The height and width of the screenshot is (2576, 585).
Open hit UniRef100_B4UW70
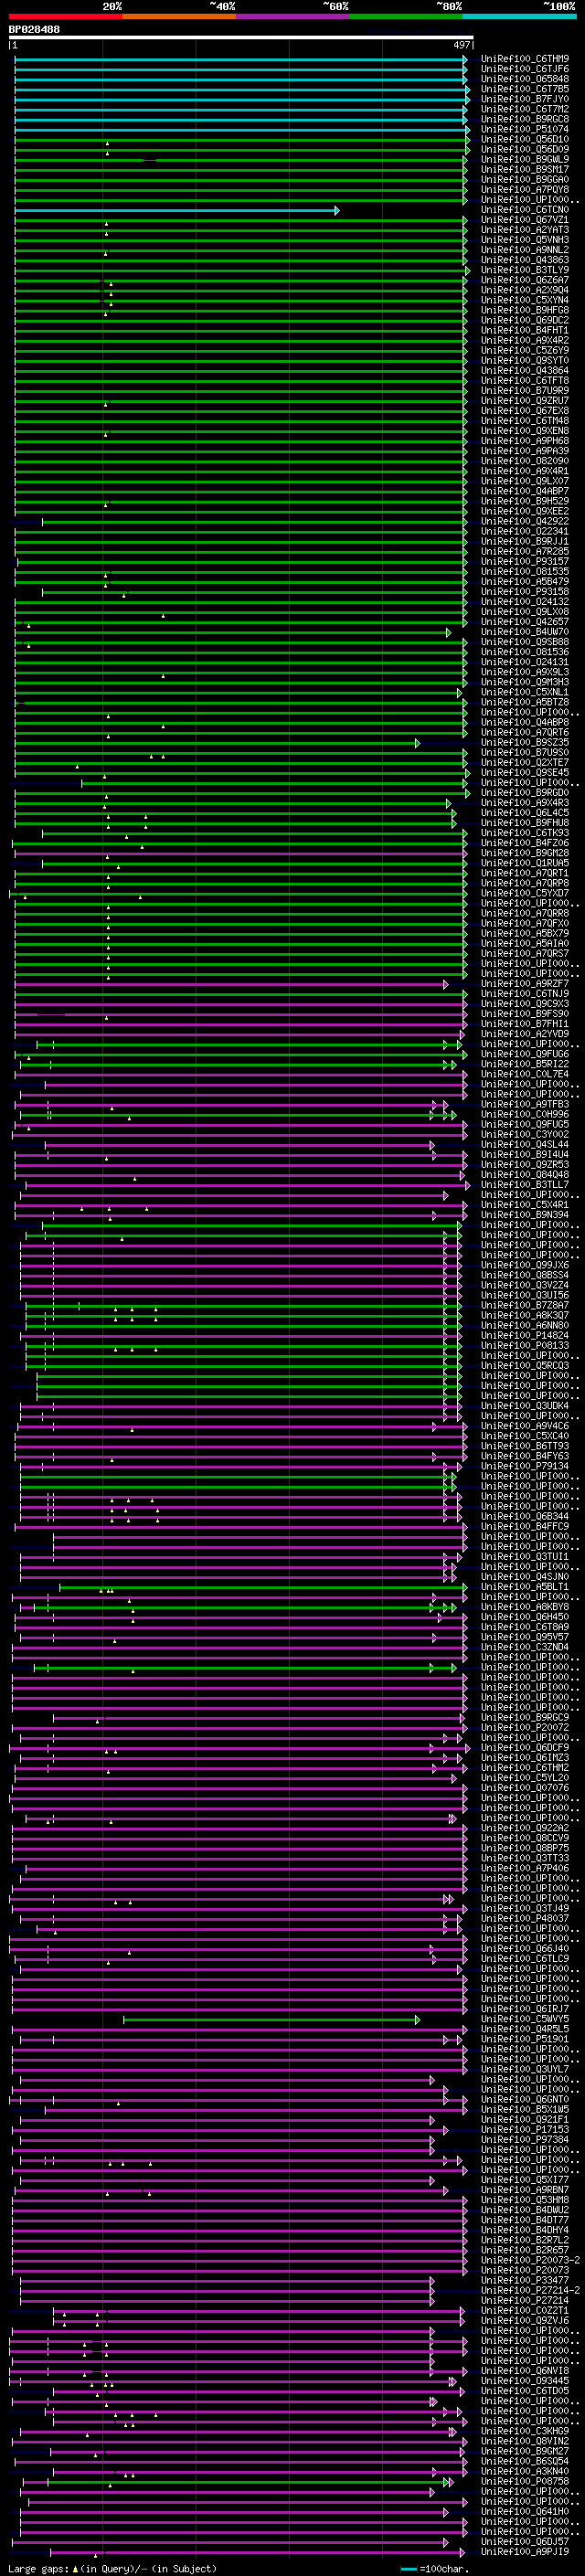click(525, 632)
